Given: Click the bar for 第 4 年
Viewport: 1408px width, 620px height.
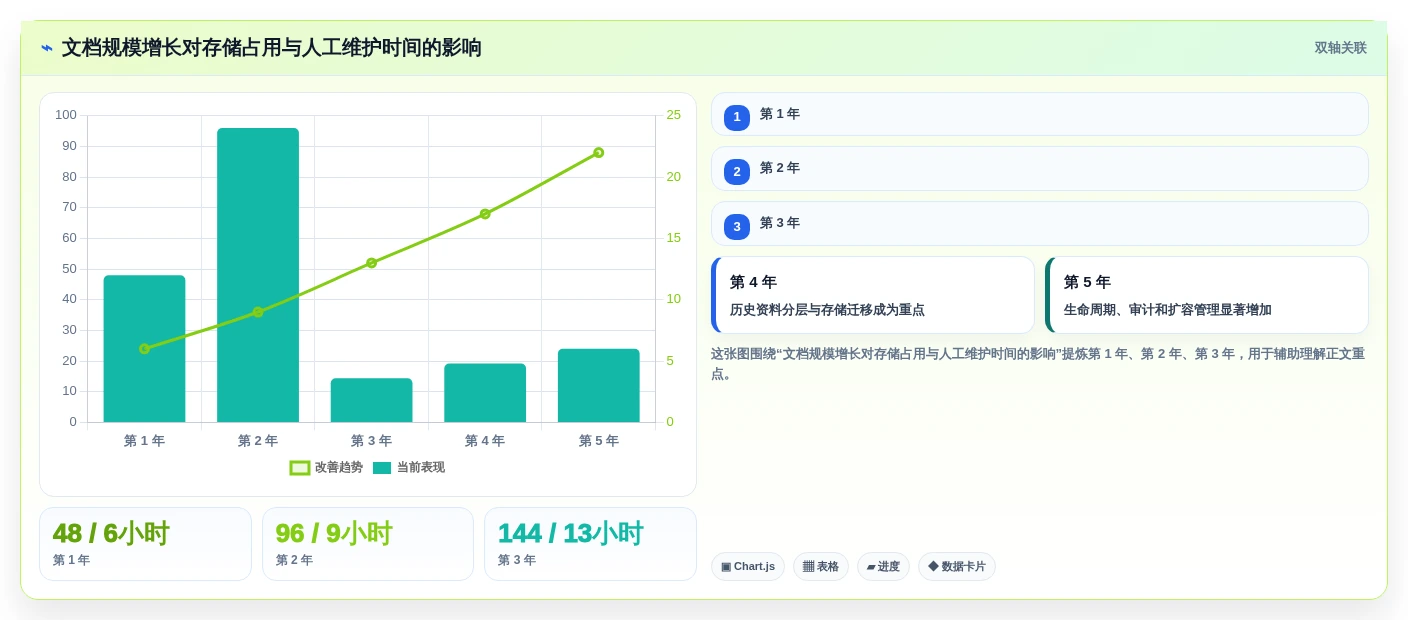Looking at the screenshot, I should tap(485, 393).
